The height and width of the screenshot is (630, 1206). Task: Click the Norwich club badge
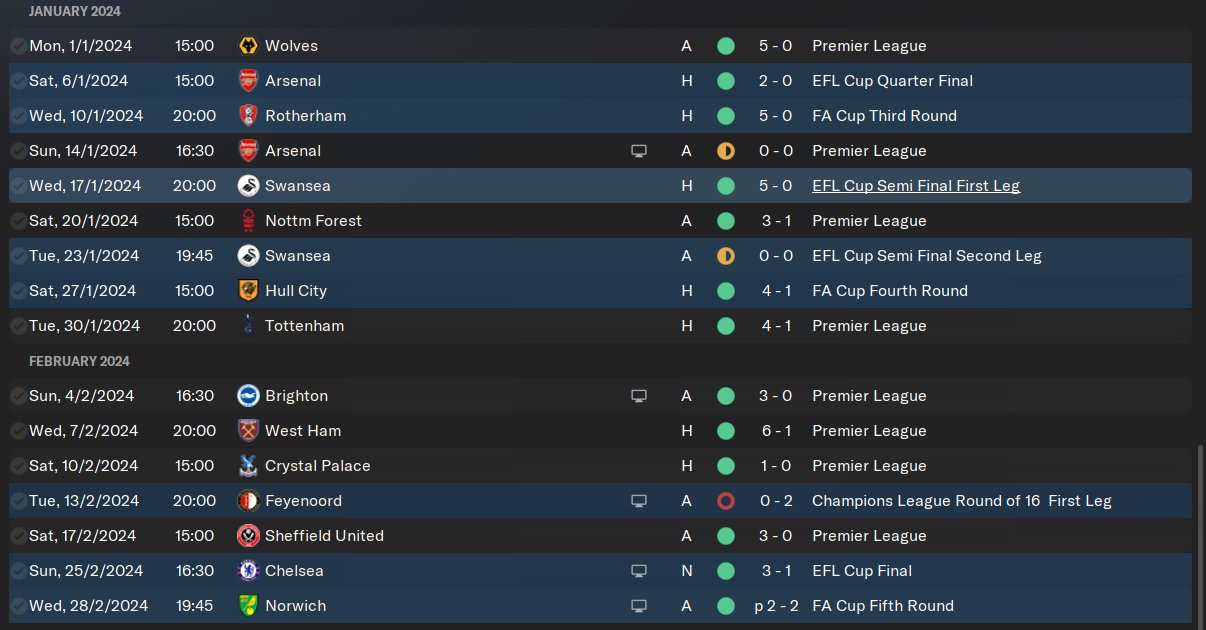point(248,606)
